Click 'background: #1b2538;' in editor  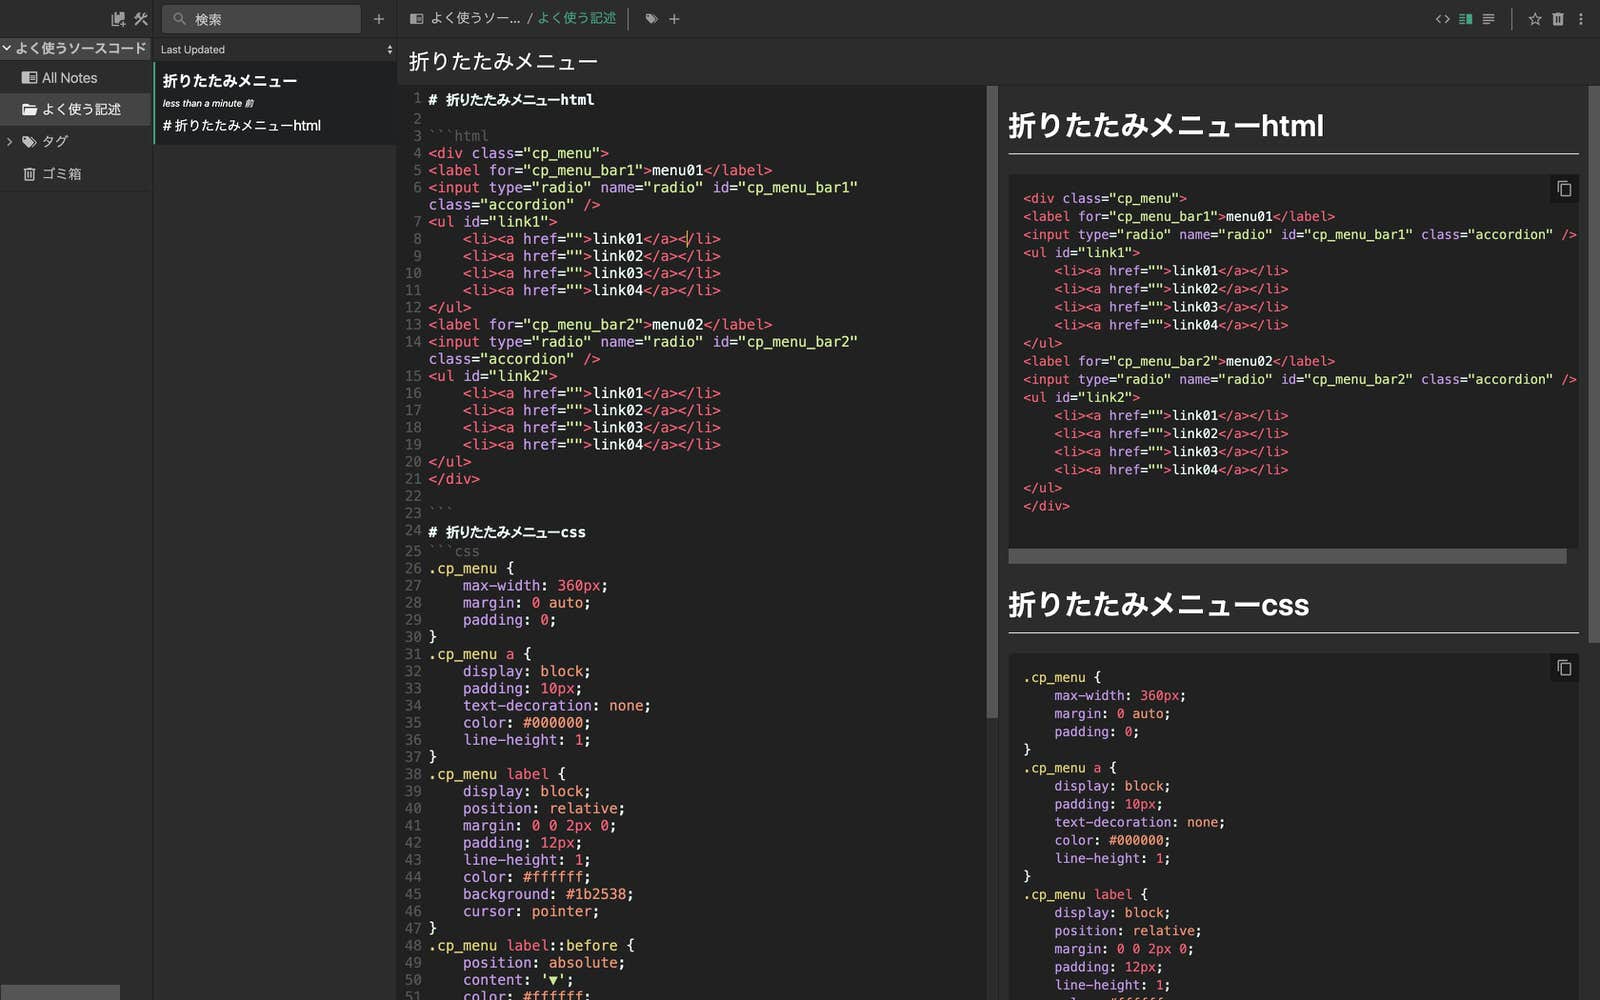click(548, 894)
